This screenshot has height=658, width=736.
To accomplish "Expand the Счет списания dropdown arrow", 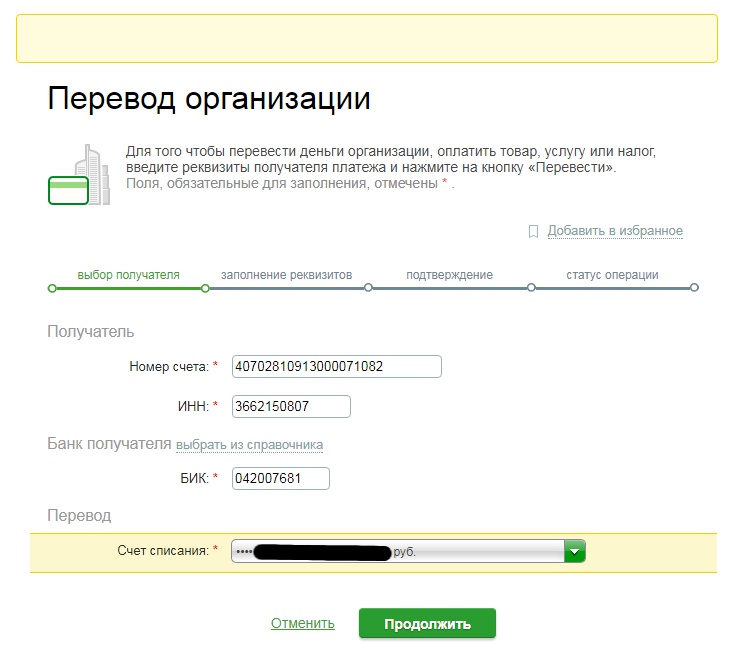I will click(575, 551).
